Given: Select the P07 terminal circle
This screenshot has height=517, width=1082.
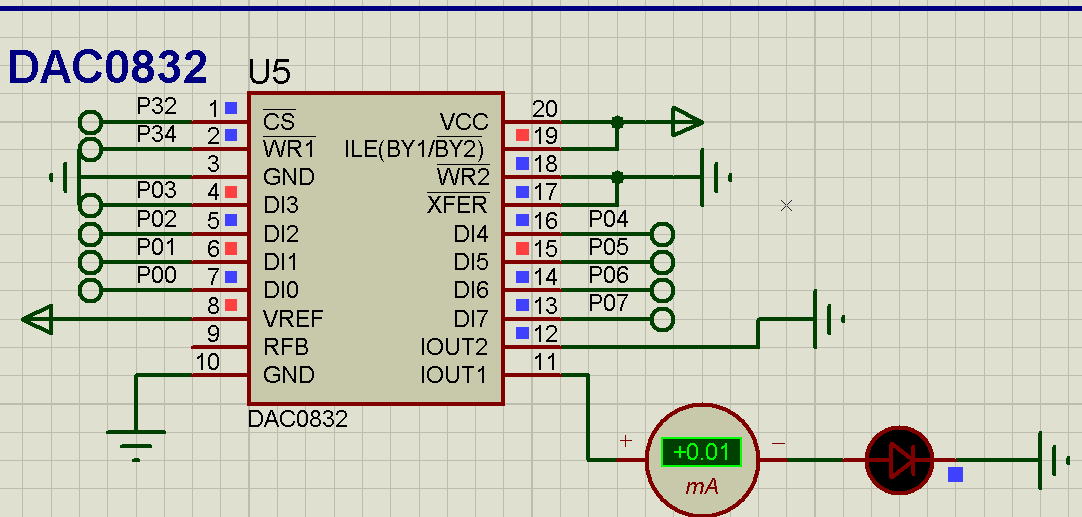Looking at the screenshot, I should coord(662,319).
